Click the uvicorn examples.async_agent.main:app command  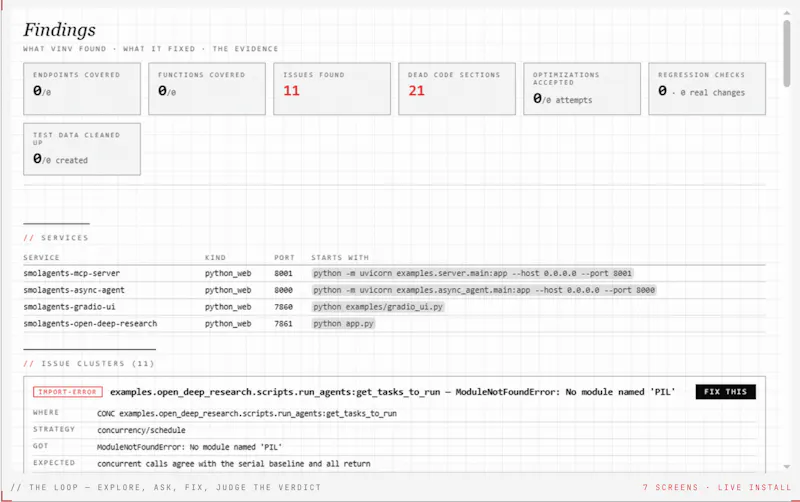484,290
